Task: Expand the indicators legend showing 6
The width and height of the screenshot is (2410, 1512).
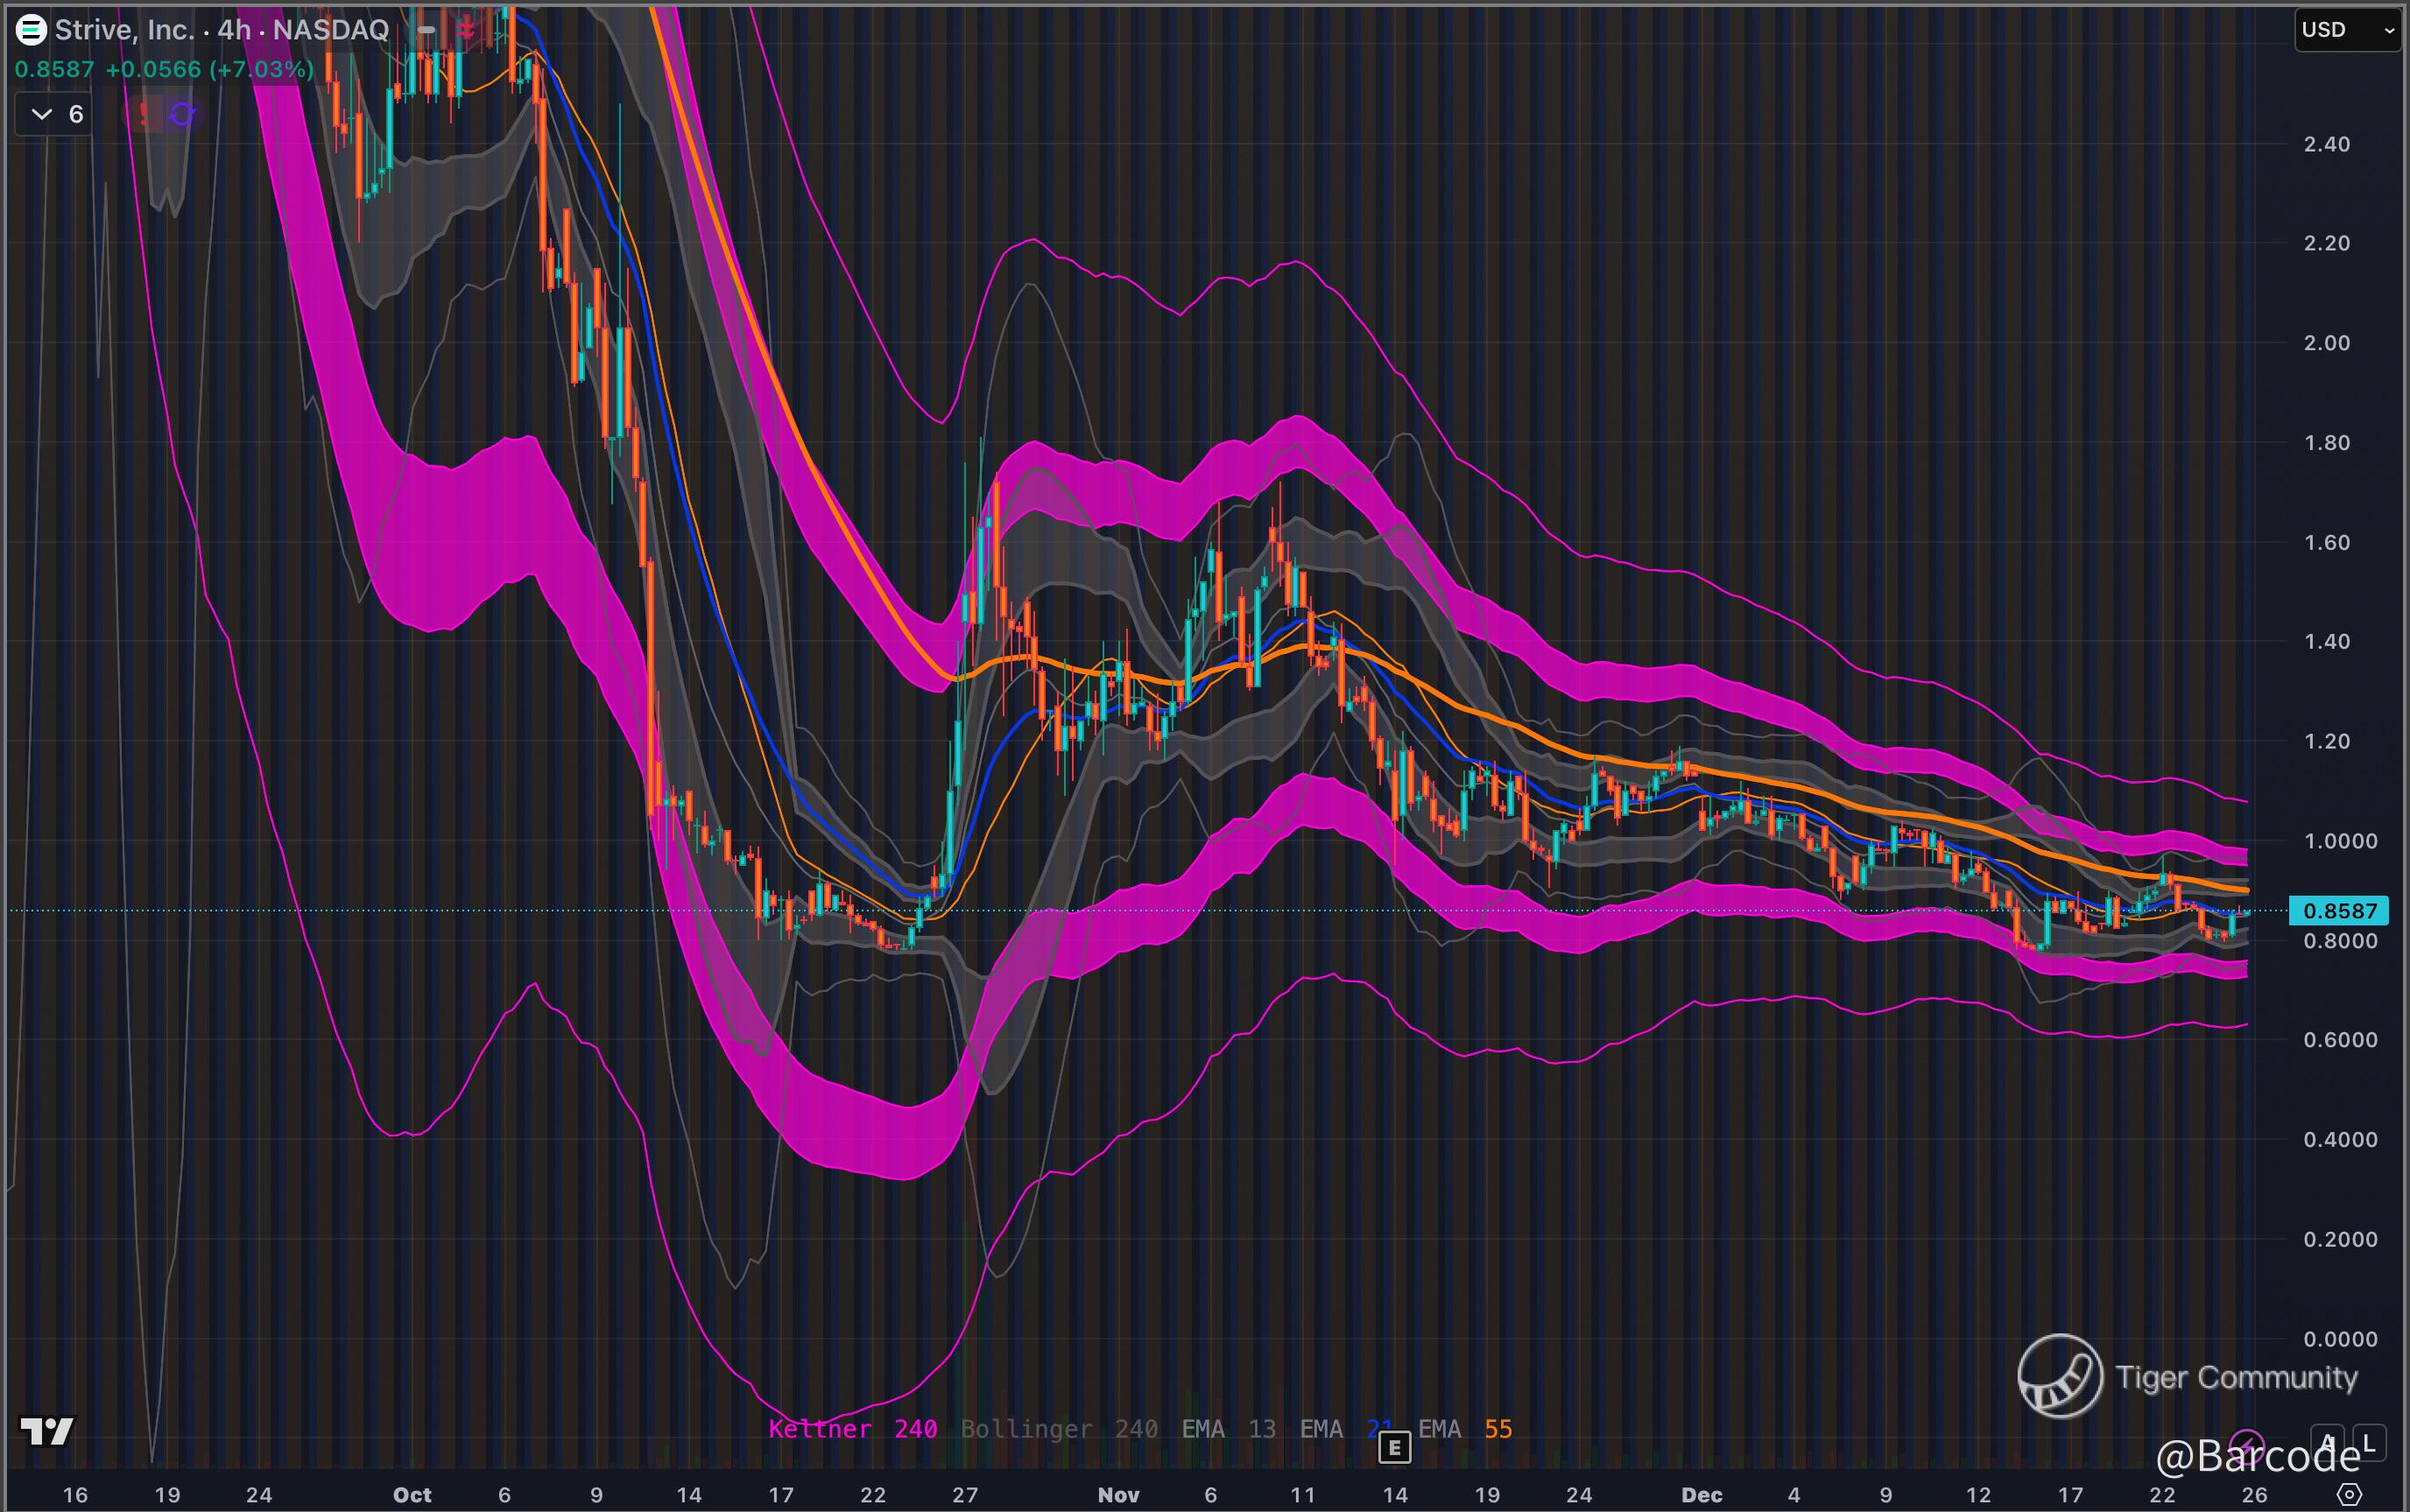Action: [x=56, y=114]
